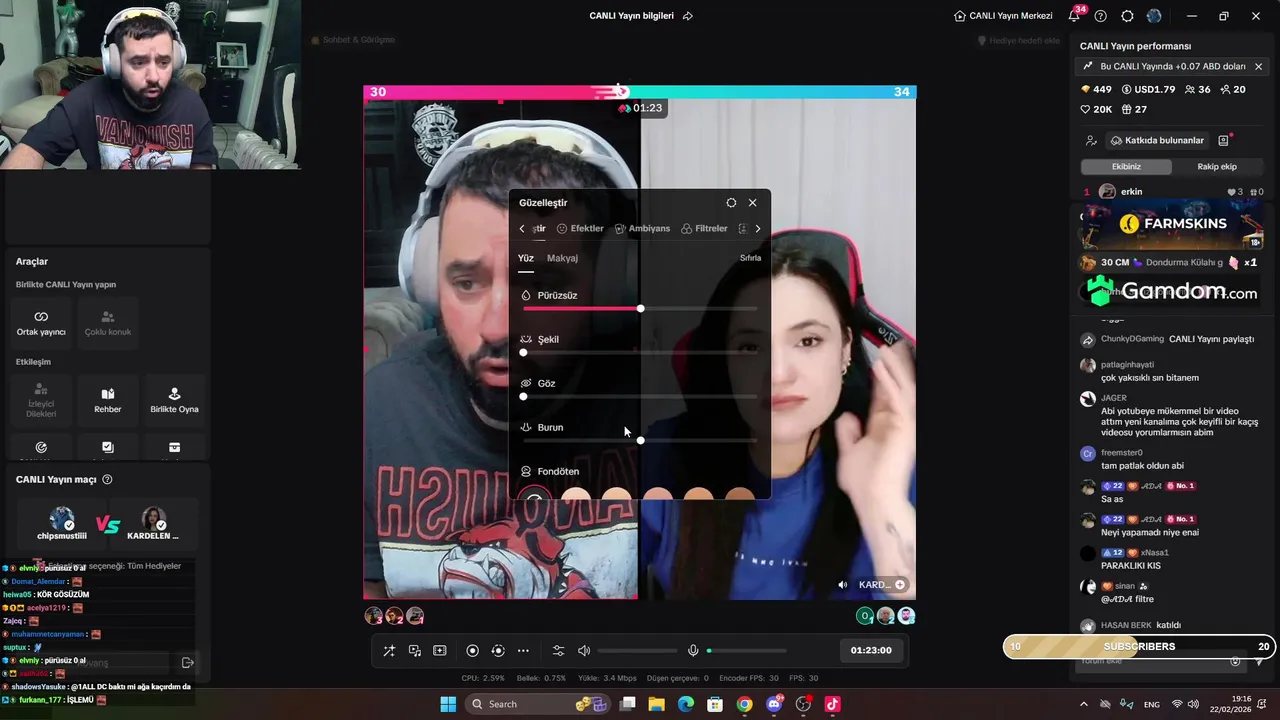This screenshot has width=1280, height=720.
Task: Click in the Yorum ekle comment field
Action: (1150, 661)
